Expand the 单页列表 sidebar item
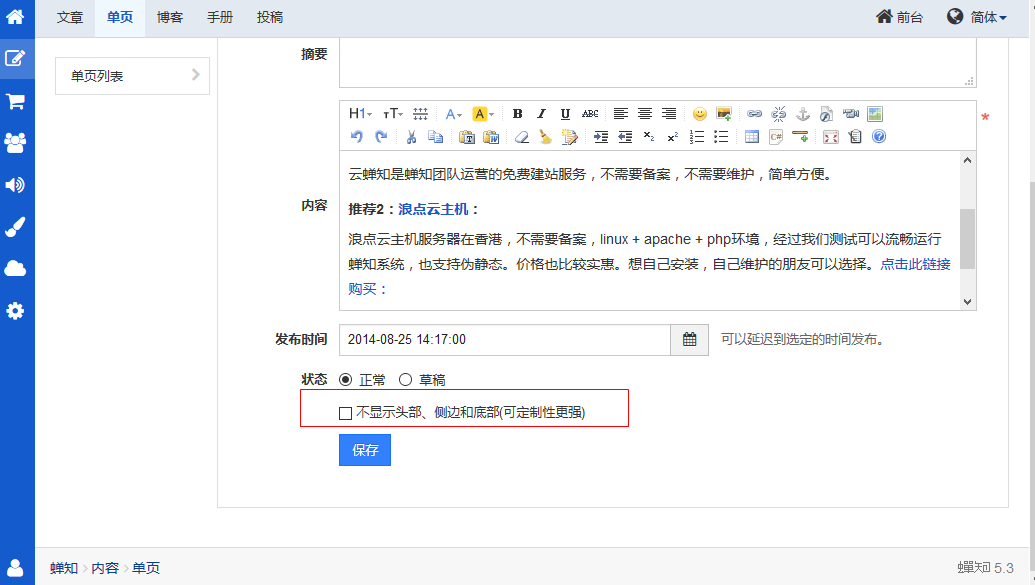This screenshot has width=1035, height=585. point(132,76)
